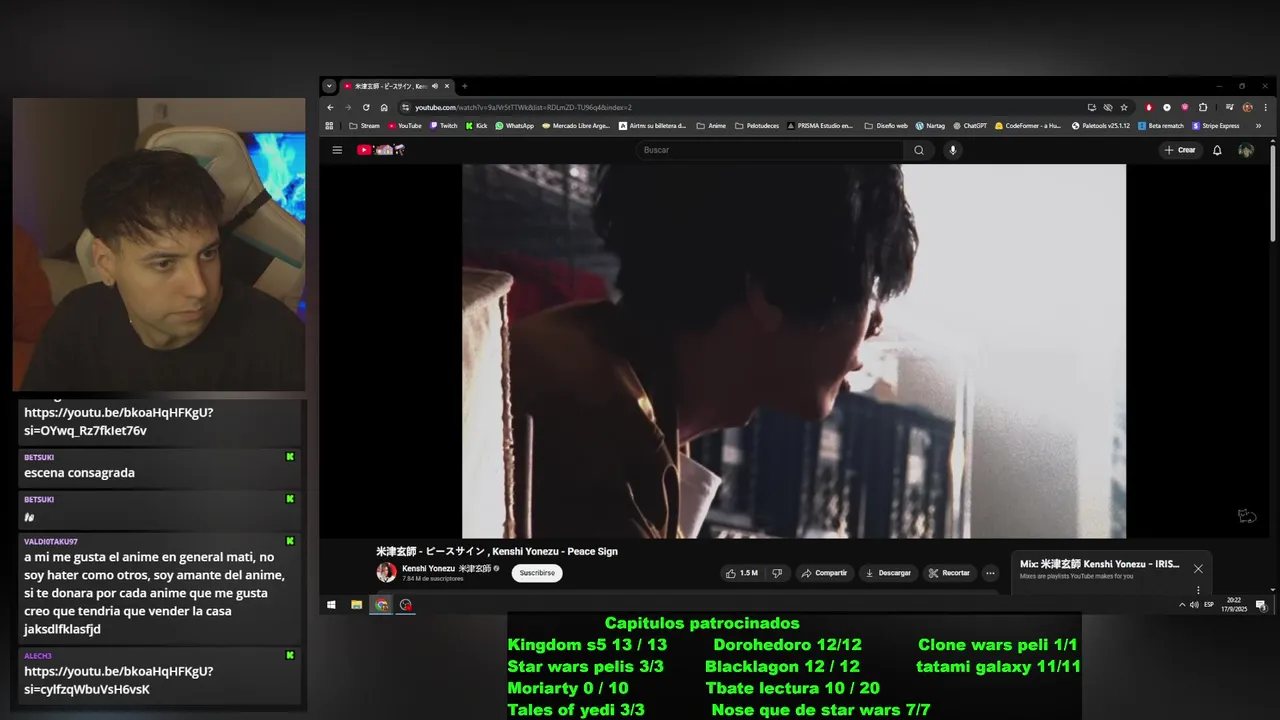Open File Explorer from taskbar

tap(356, 605)
